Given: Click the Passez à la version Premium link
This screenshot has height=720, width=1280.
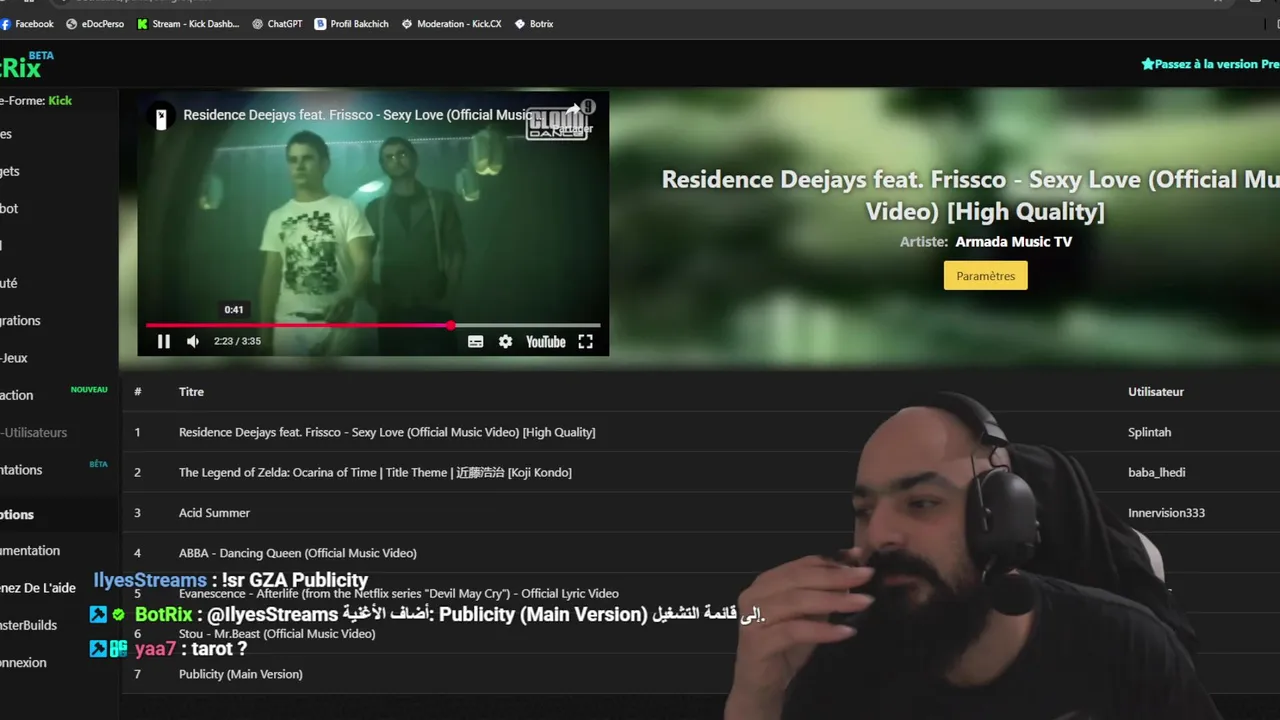Looking at the screenshot, I should point(1211,64).
